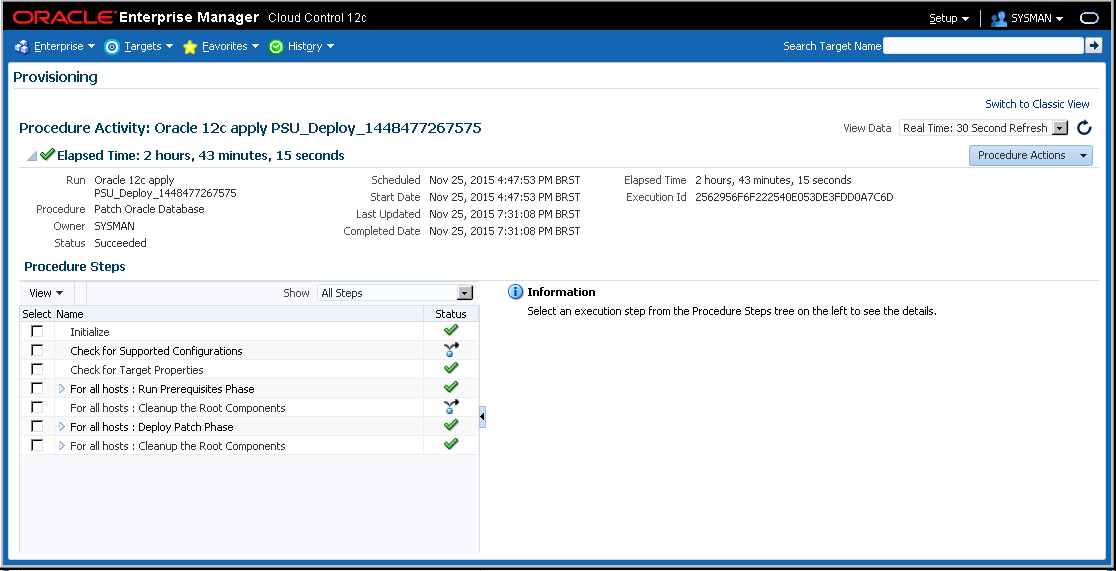The width and height of the screenshot is (1116, 571).
Task: Open the SYSMAN user menu
Action: point(1037,19)
